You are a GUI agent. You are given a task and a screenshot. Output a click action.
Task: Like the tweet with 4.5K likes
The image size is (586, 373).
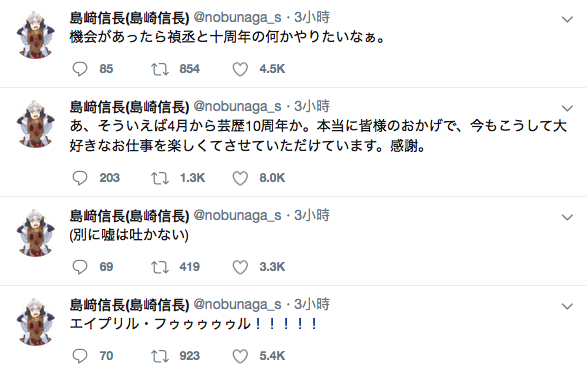240,69
